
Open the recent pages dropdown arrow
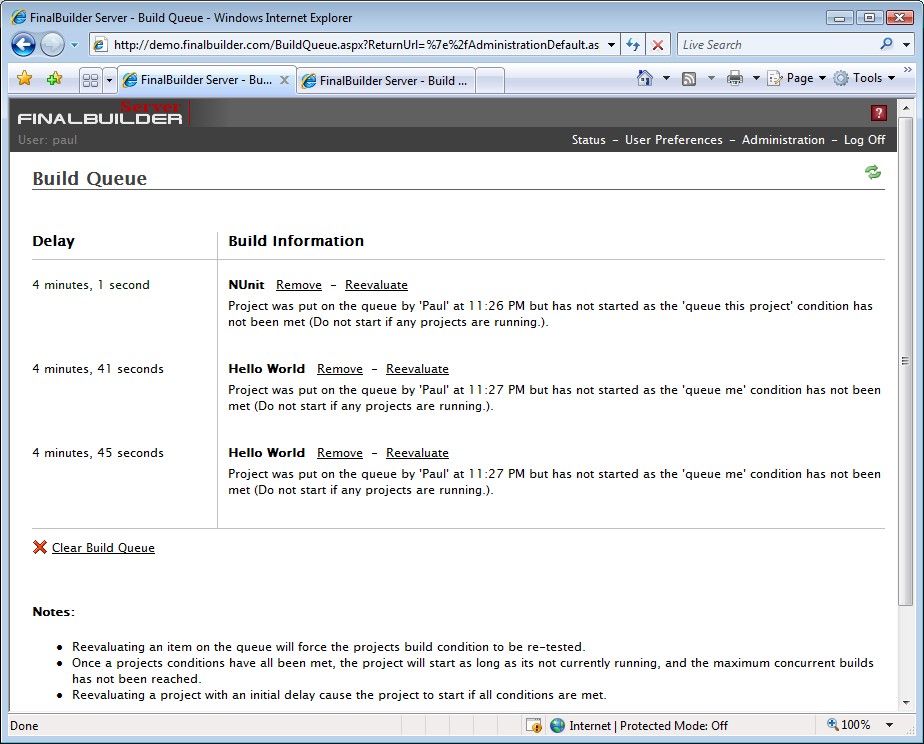point(74,45)
